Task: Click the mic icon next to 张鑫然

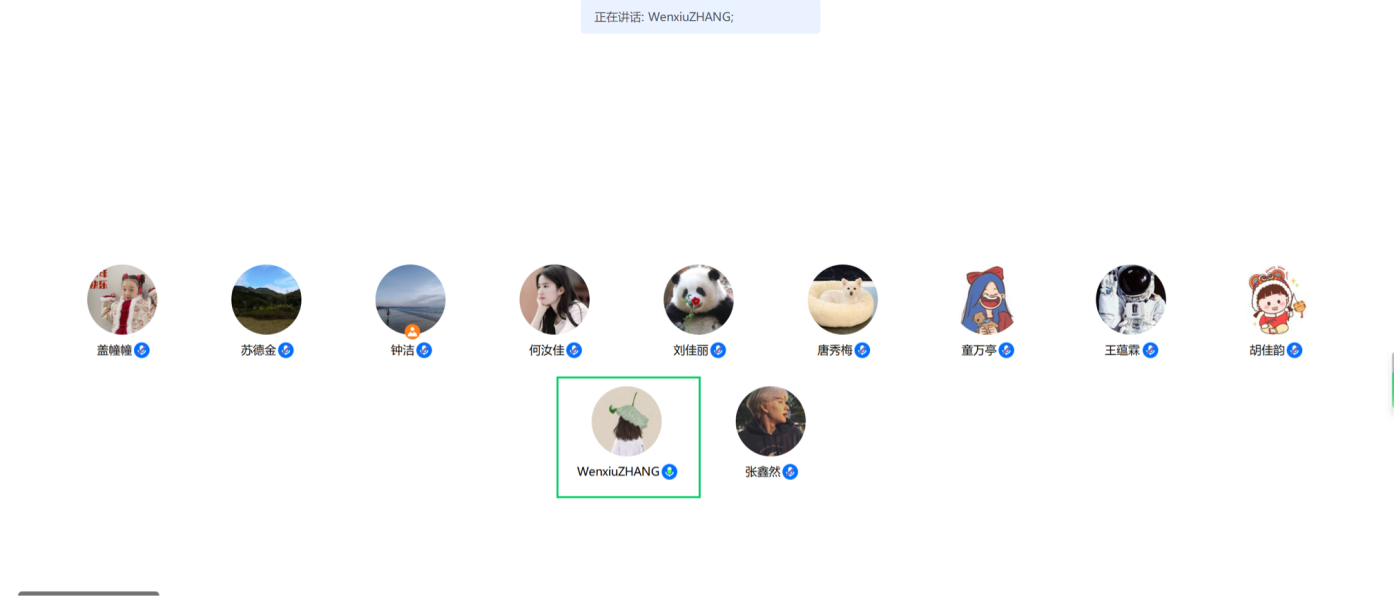Action: point(790,472)
